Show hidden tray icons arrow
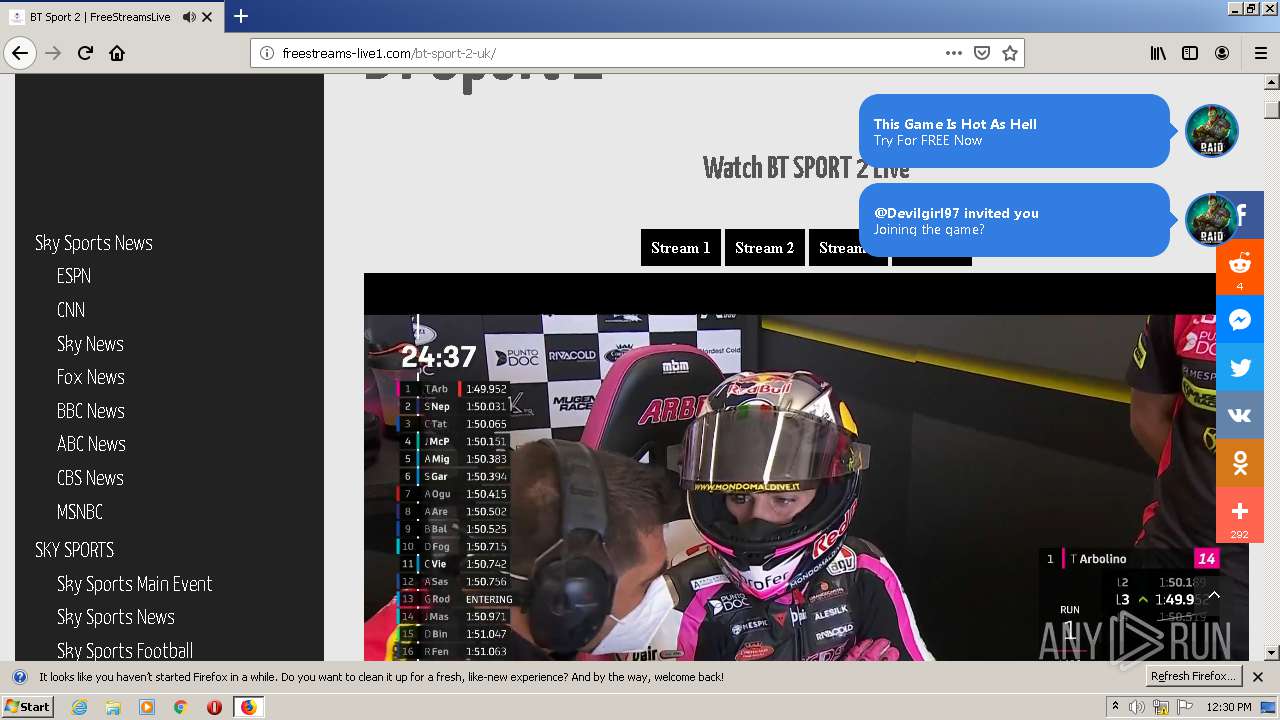1280x720 pixels. 1116,707
